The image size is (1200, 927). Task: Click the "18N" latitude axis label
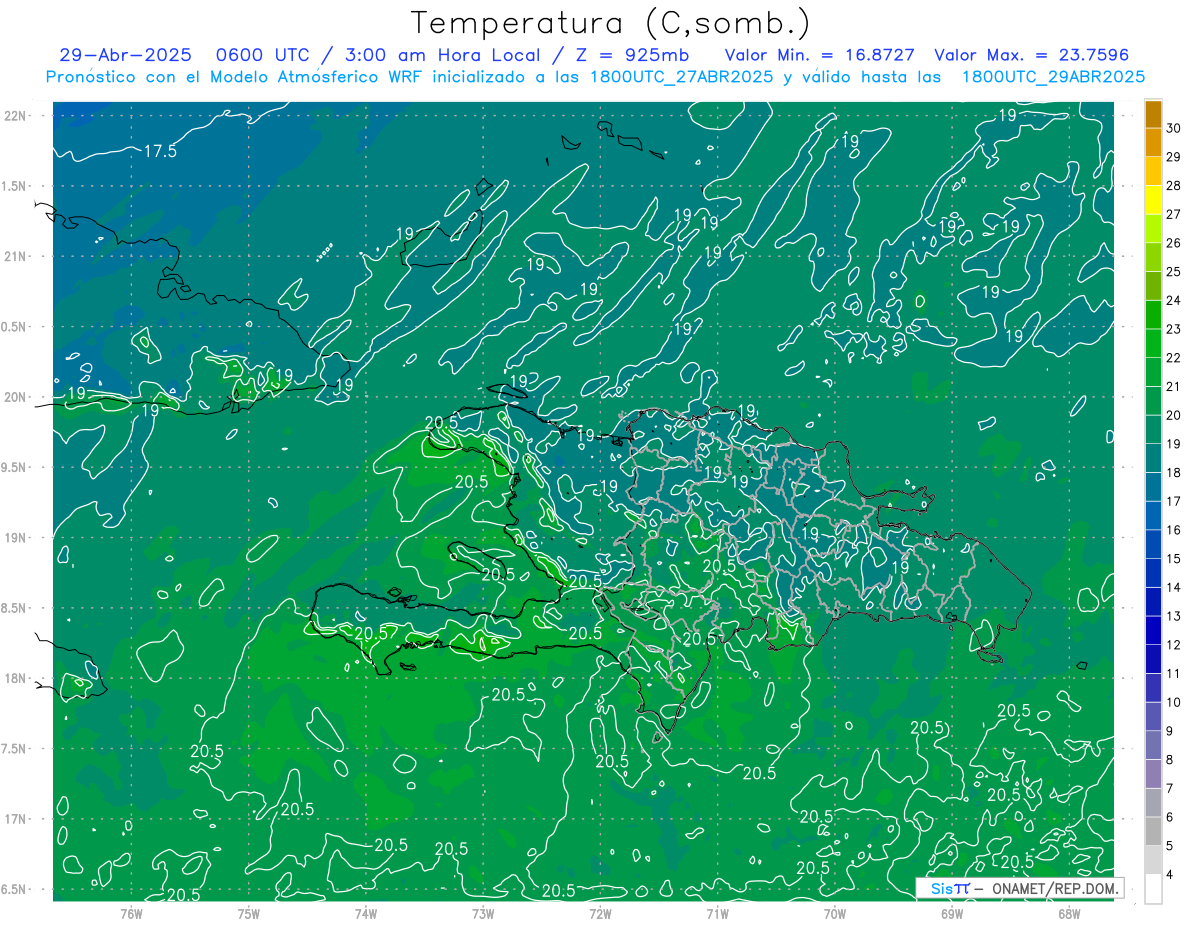click(17, 678)
